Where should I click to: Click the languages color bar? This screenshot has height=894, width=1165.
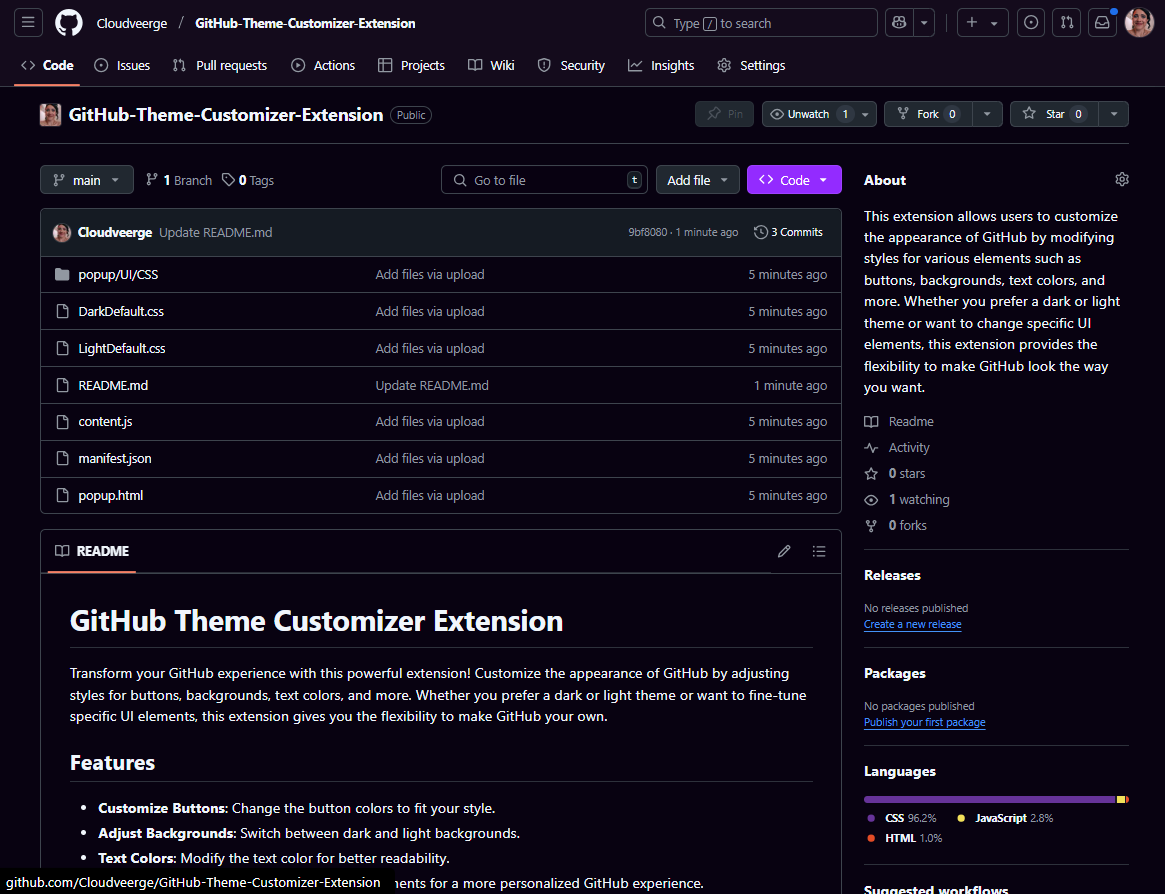tap(996, 800)
